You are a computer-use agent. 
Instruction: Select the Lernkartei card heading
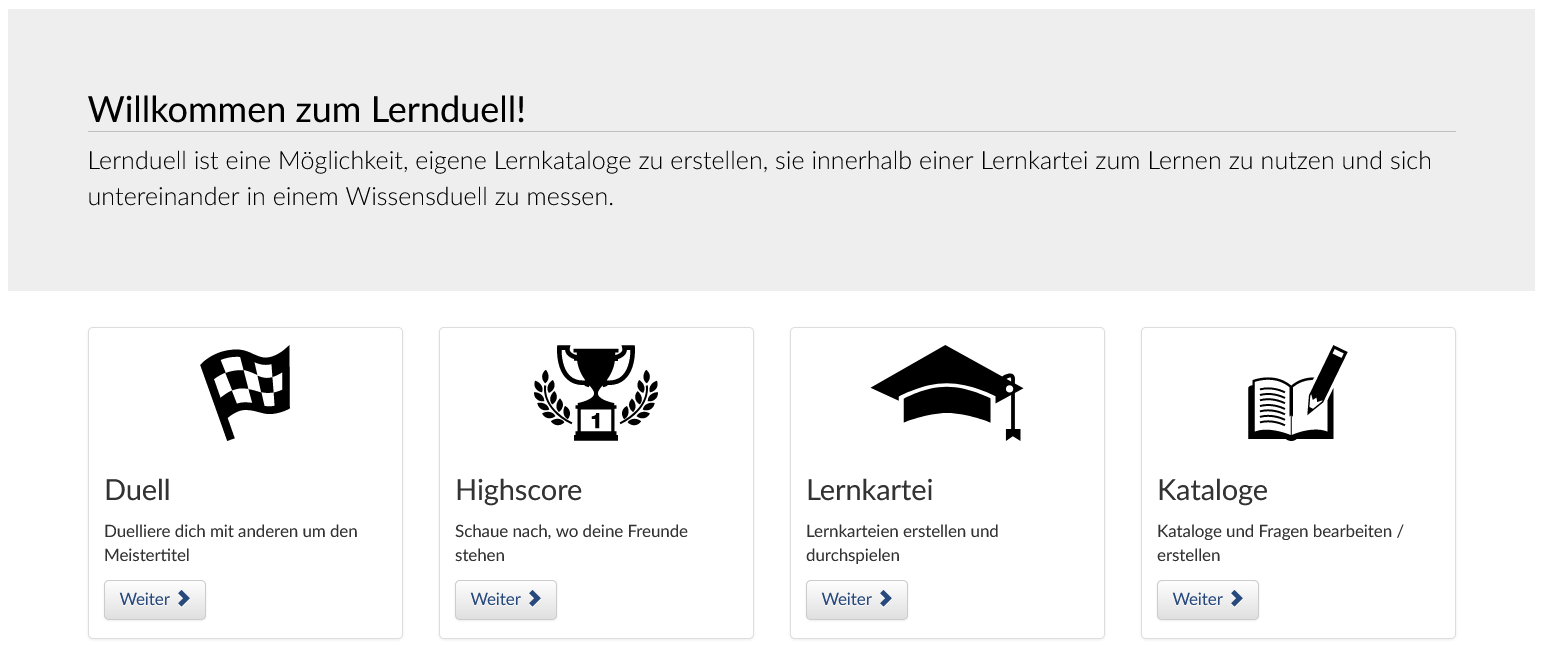869,490
